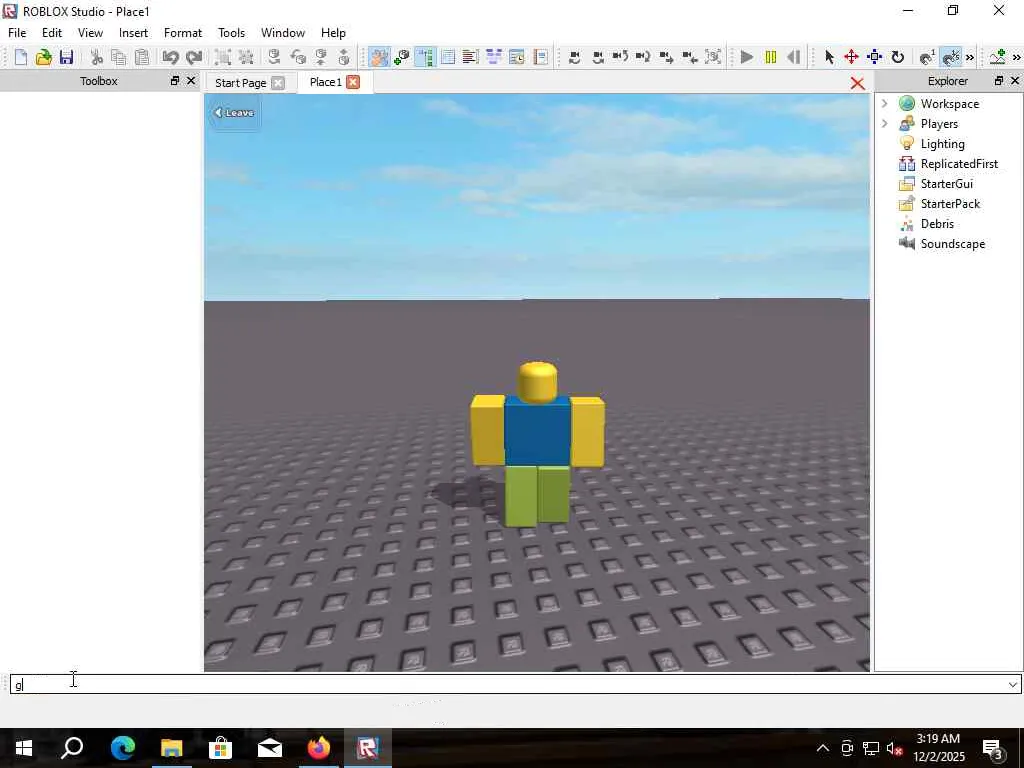Viewport: 1024px width, 768px height.
Task: Toggle the one-fifth stud snap magnet
Action: (x=952, y=57)
